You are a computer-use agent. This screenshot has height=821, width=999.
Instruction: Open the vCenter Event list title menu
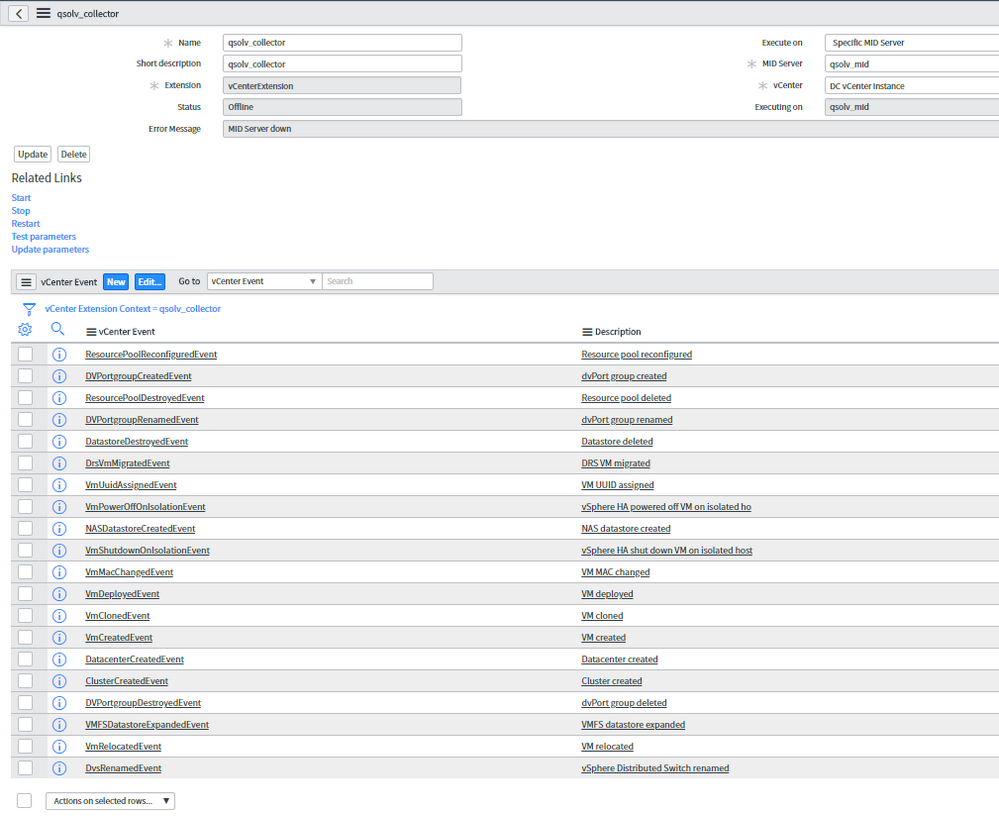point(25,281)
